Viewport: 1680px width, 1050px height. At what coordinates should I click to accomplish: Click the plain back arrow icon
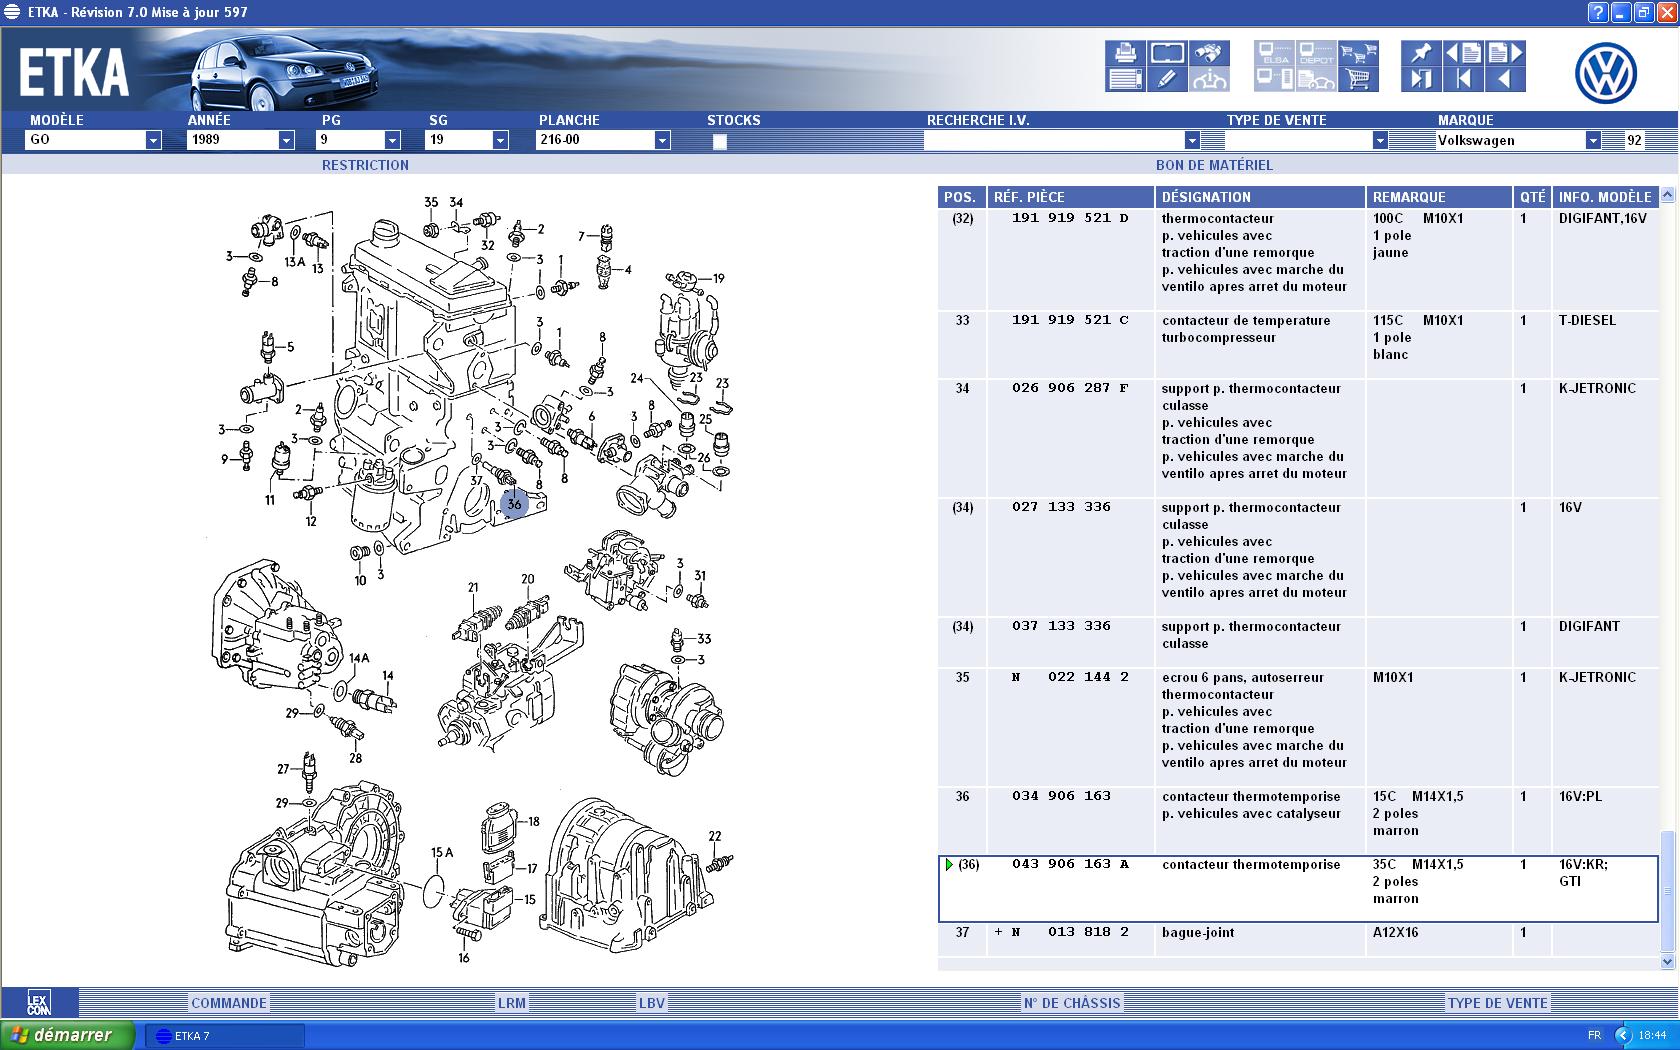[x=1505, y=79]
